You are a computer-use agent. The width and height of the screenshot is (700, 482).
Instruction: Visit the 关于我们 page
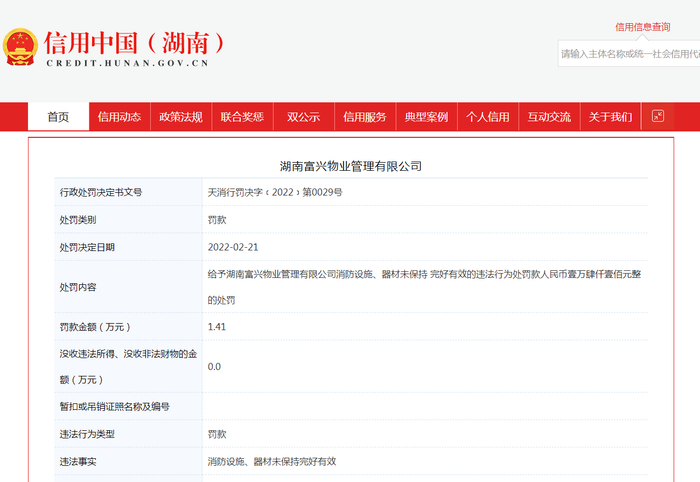tap(610, 117)
